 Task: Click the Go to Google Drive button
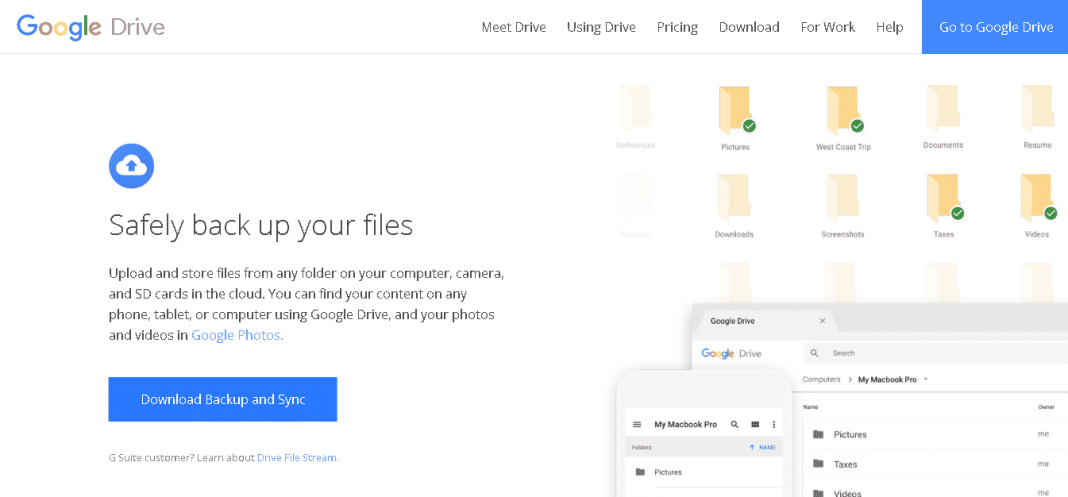[995, 27]
